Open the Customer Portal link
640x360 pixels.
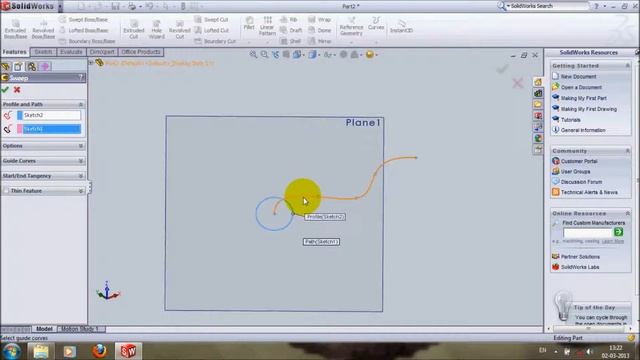(579, 161)
